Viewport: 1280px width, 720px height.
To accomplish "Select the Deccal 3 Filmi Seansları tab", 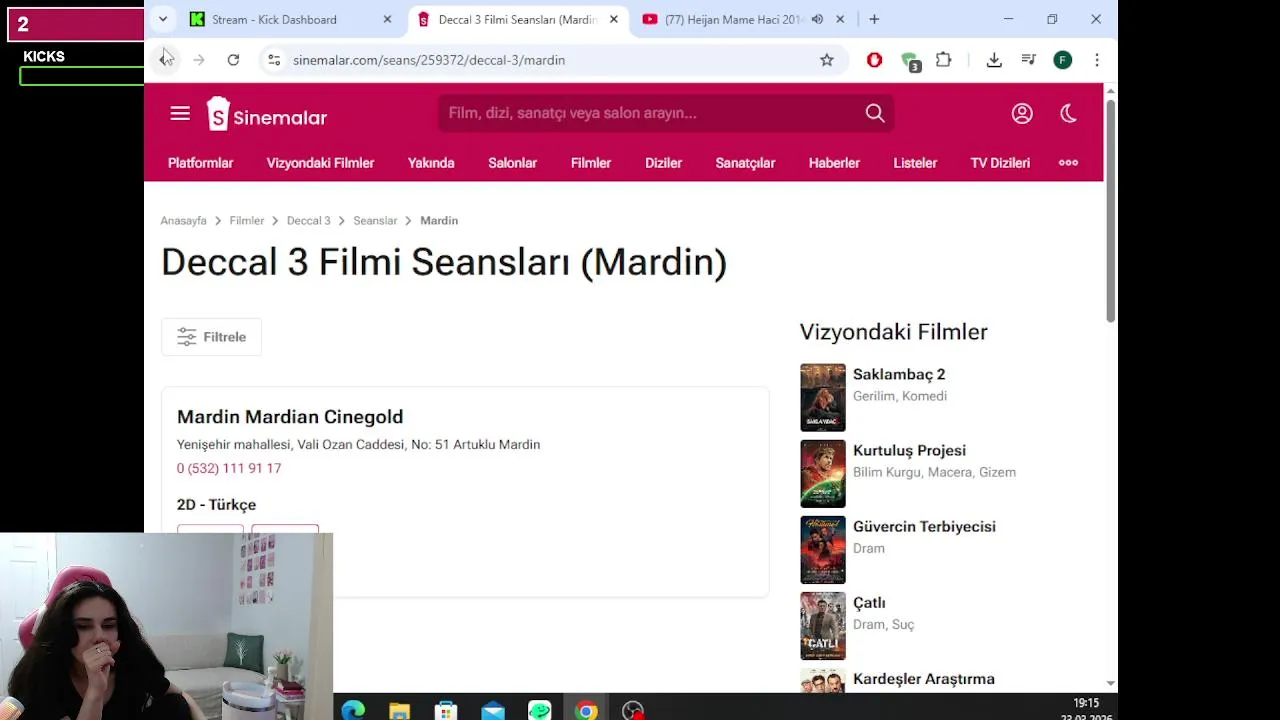I will click(x=519, y=19).
